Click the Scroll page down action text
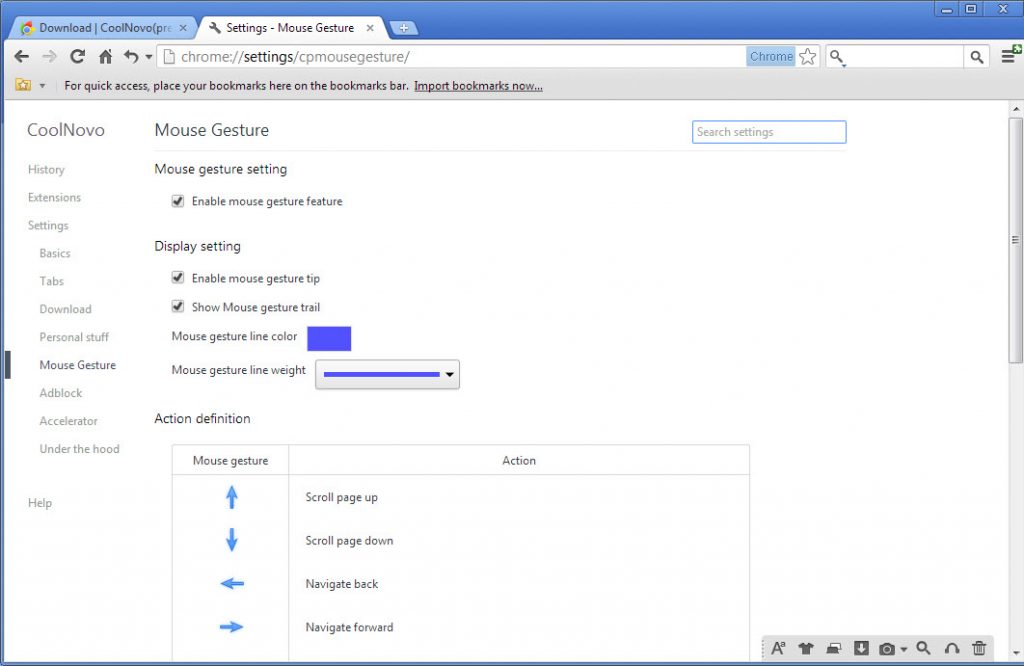 click(x=349, y=541)
